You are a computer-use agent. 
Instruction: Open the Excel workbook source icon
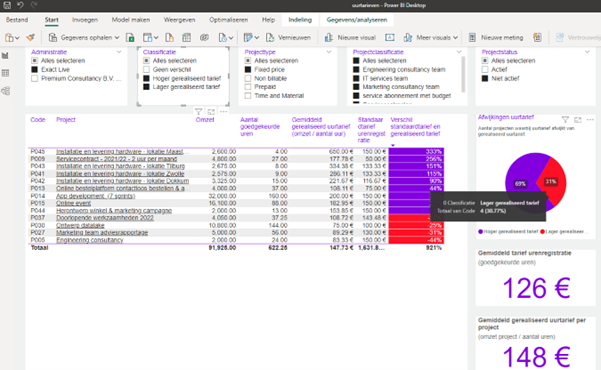[x=130, y=38]
